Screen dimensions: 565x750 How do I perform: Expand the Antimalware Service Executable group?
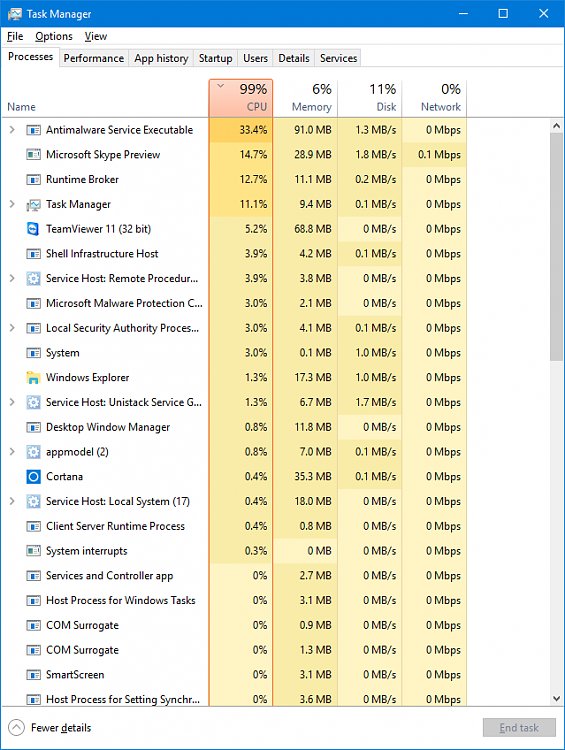12,130
